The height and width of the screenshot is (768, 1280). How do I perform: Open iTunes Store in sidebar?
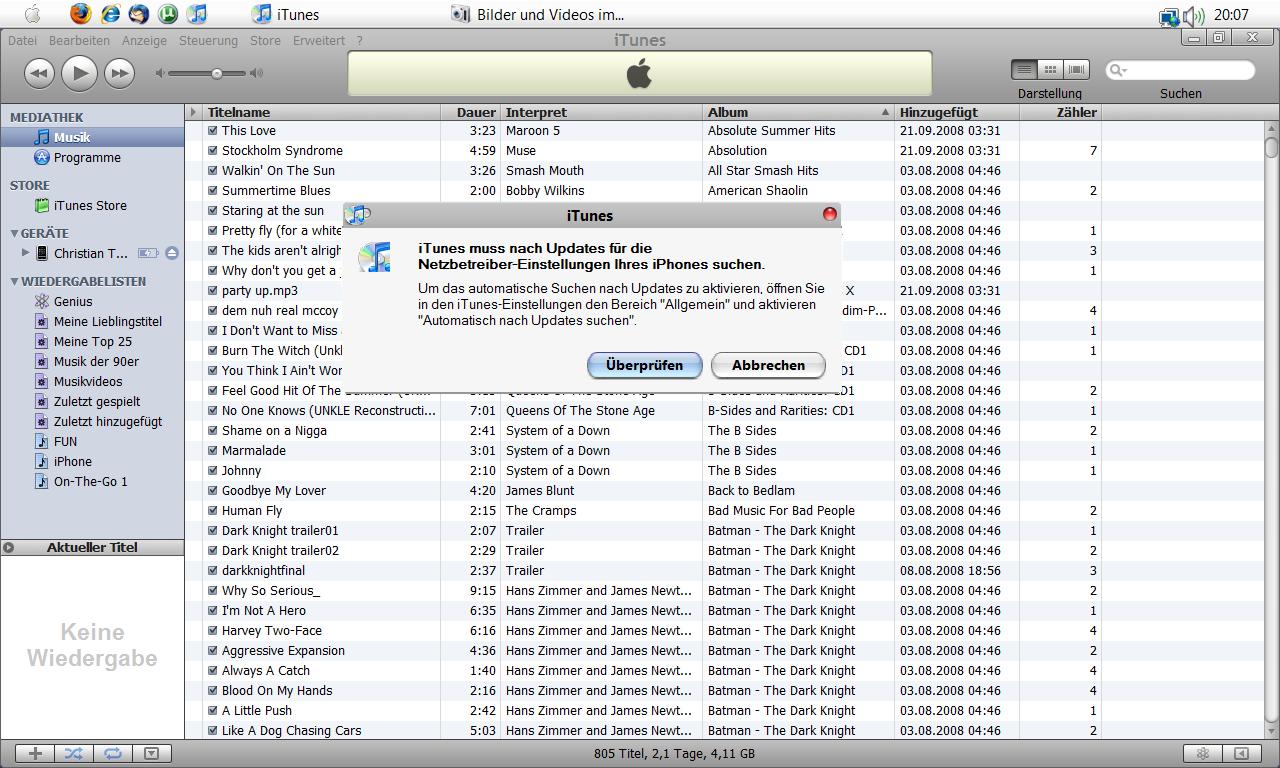pos(92,205)
